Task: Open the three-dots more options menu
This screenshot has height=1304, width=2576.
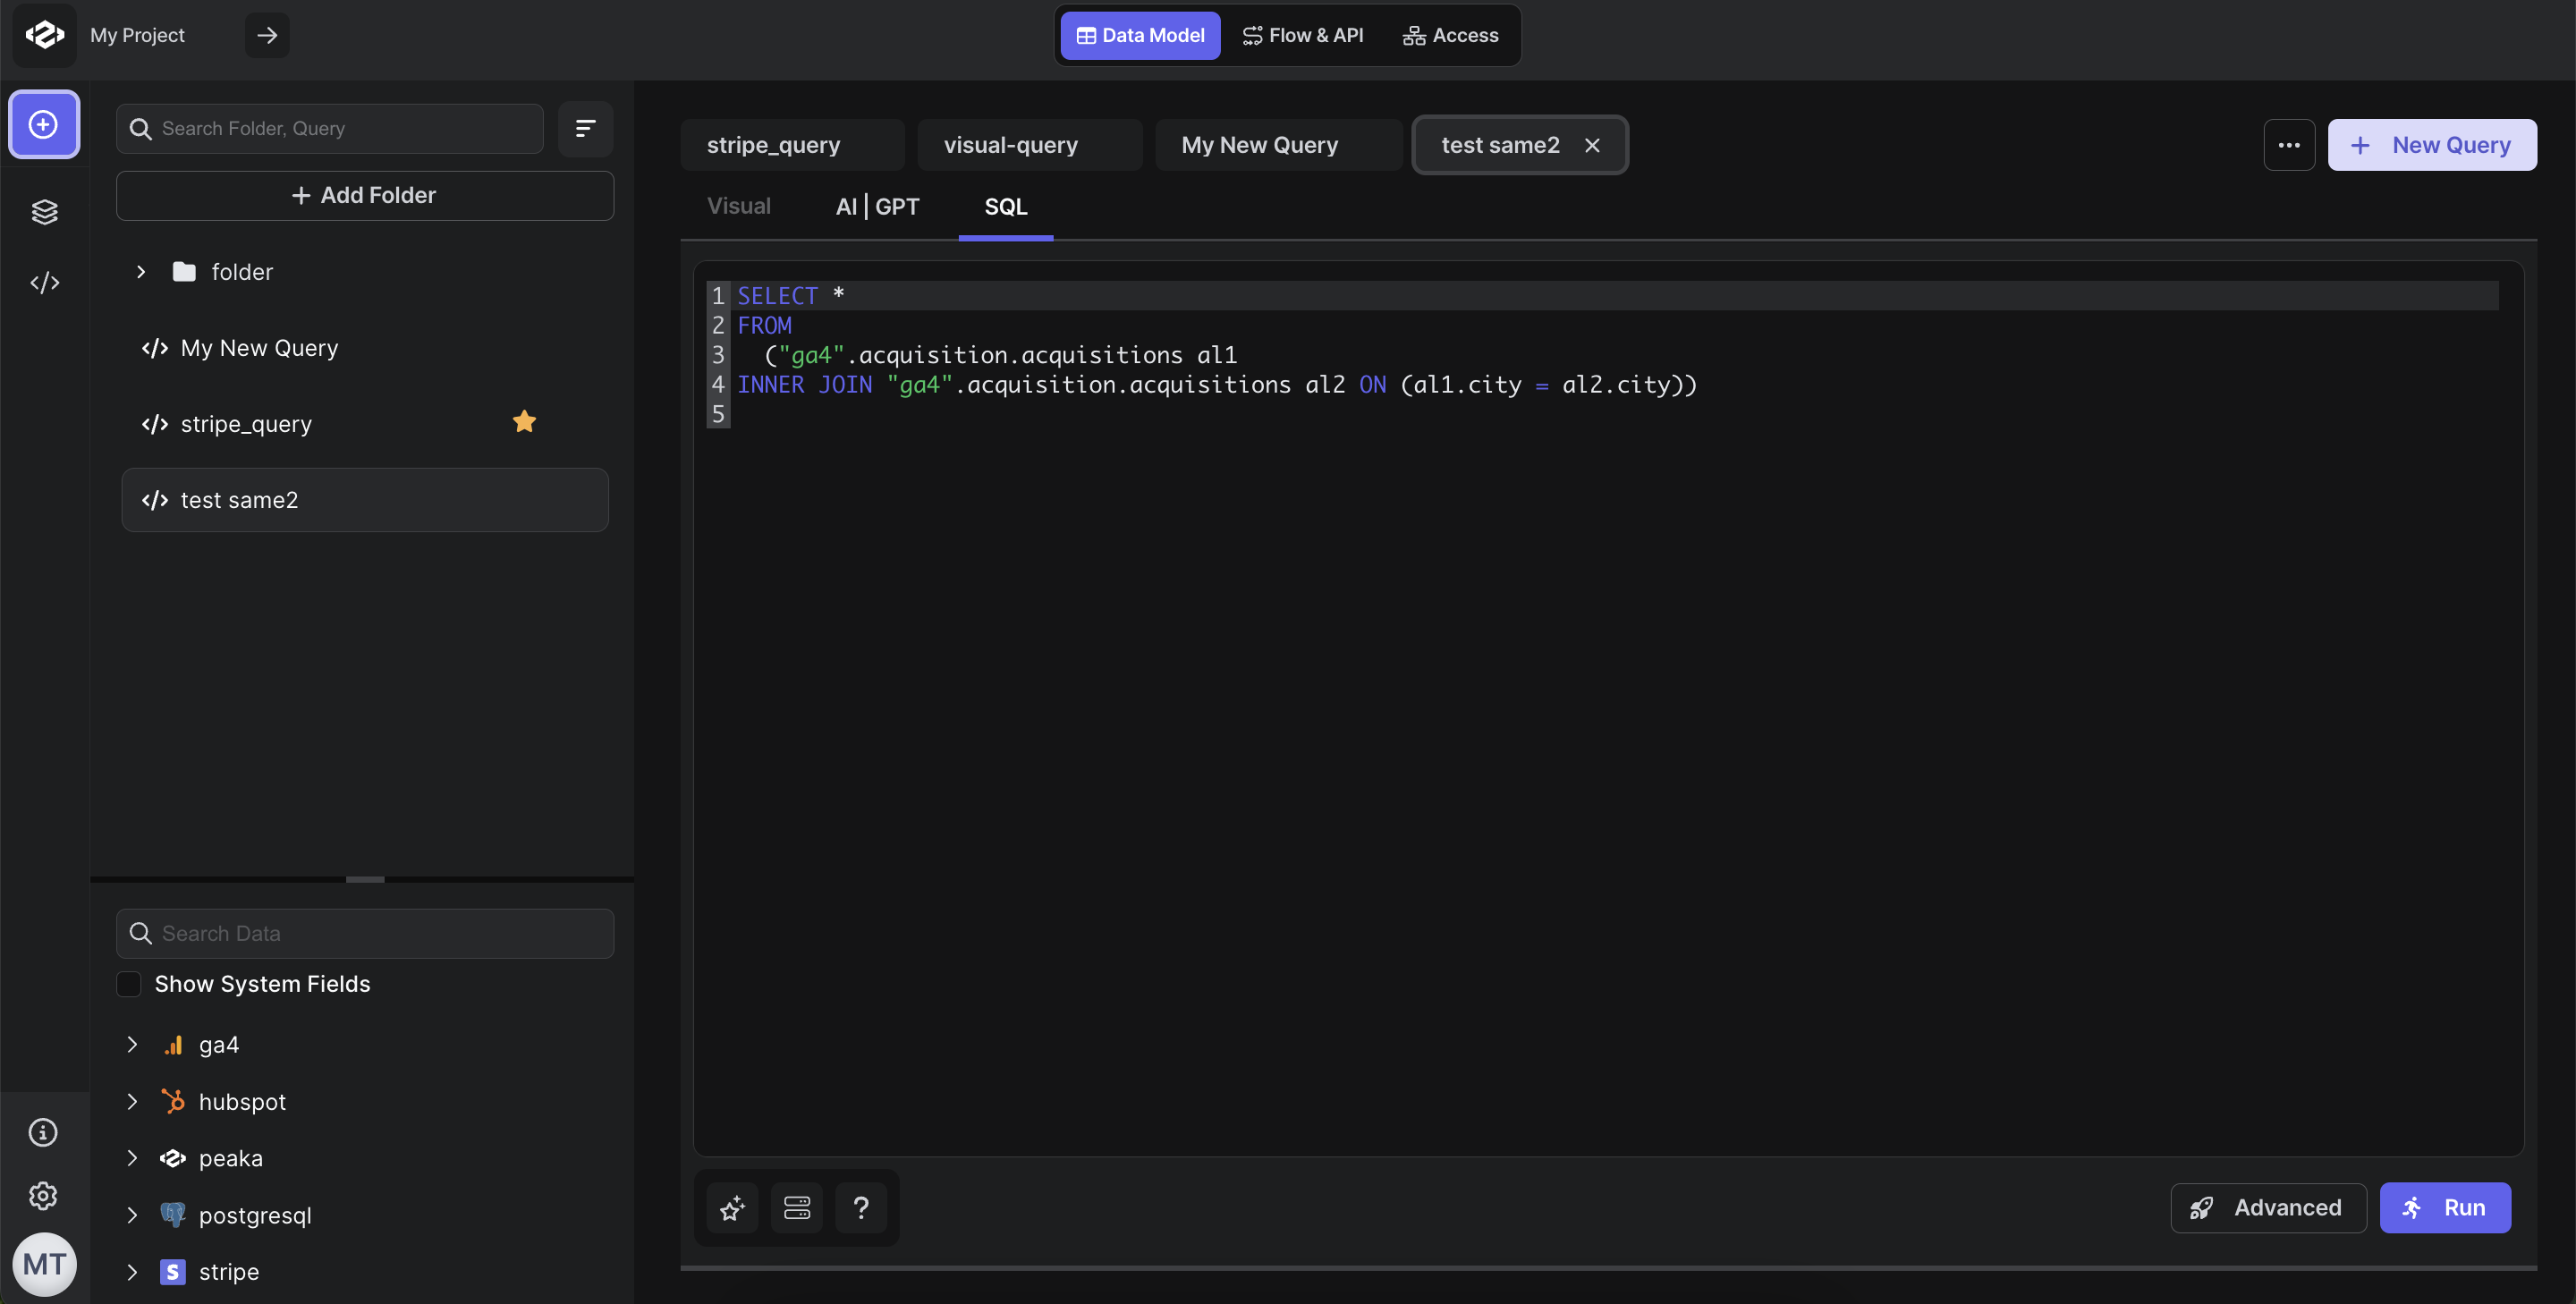Action: pos(2289,145)
